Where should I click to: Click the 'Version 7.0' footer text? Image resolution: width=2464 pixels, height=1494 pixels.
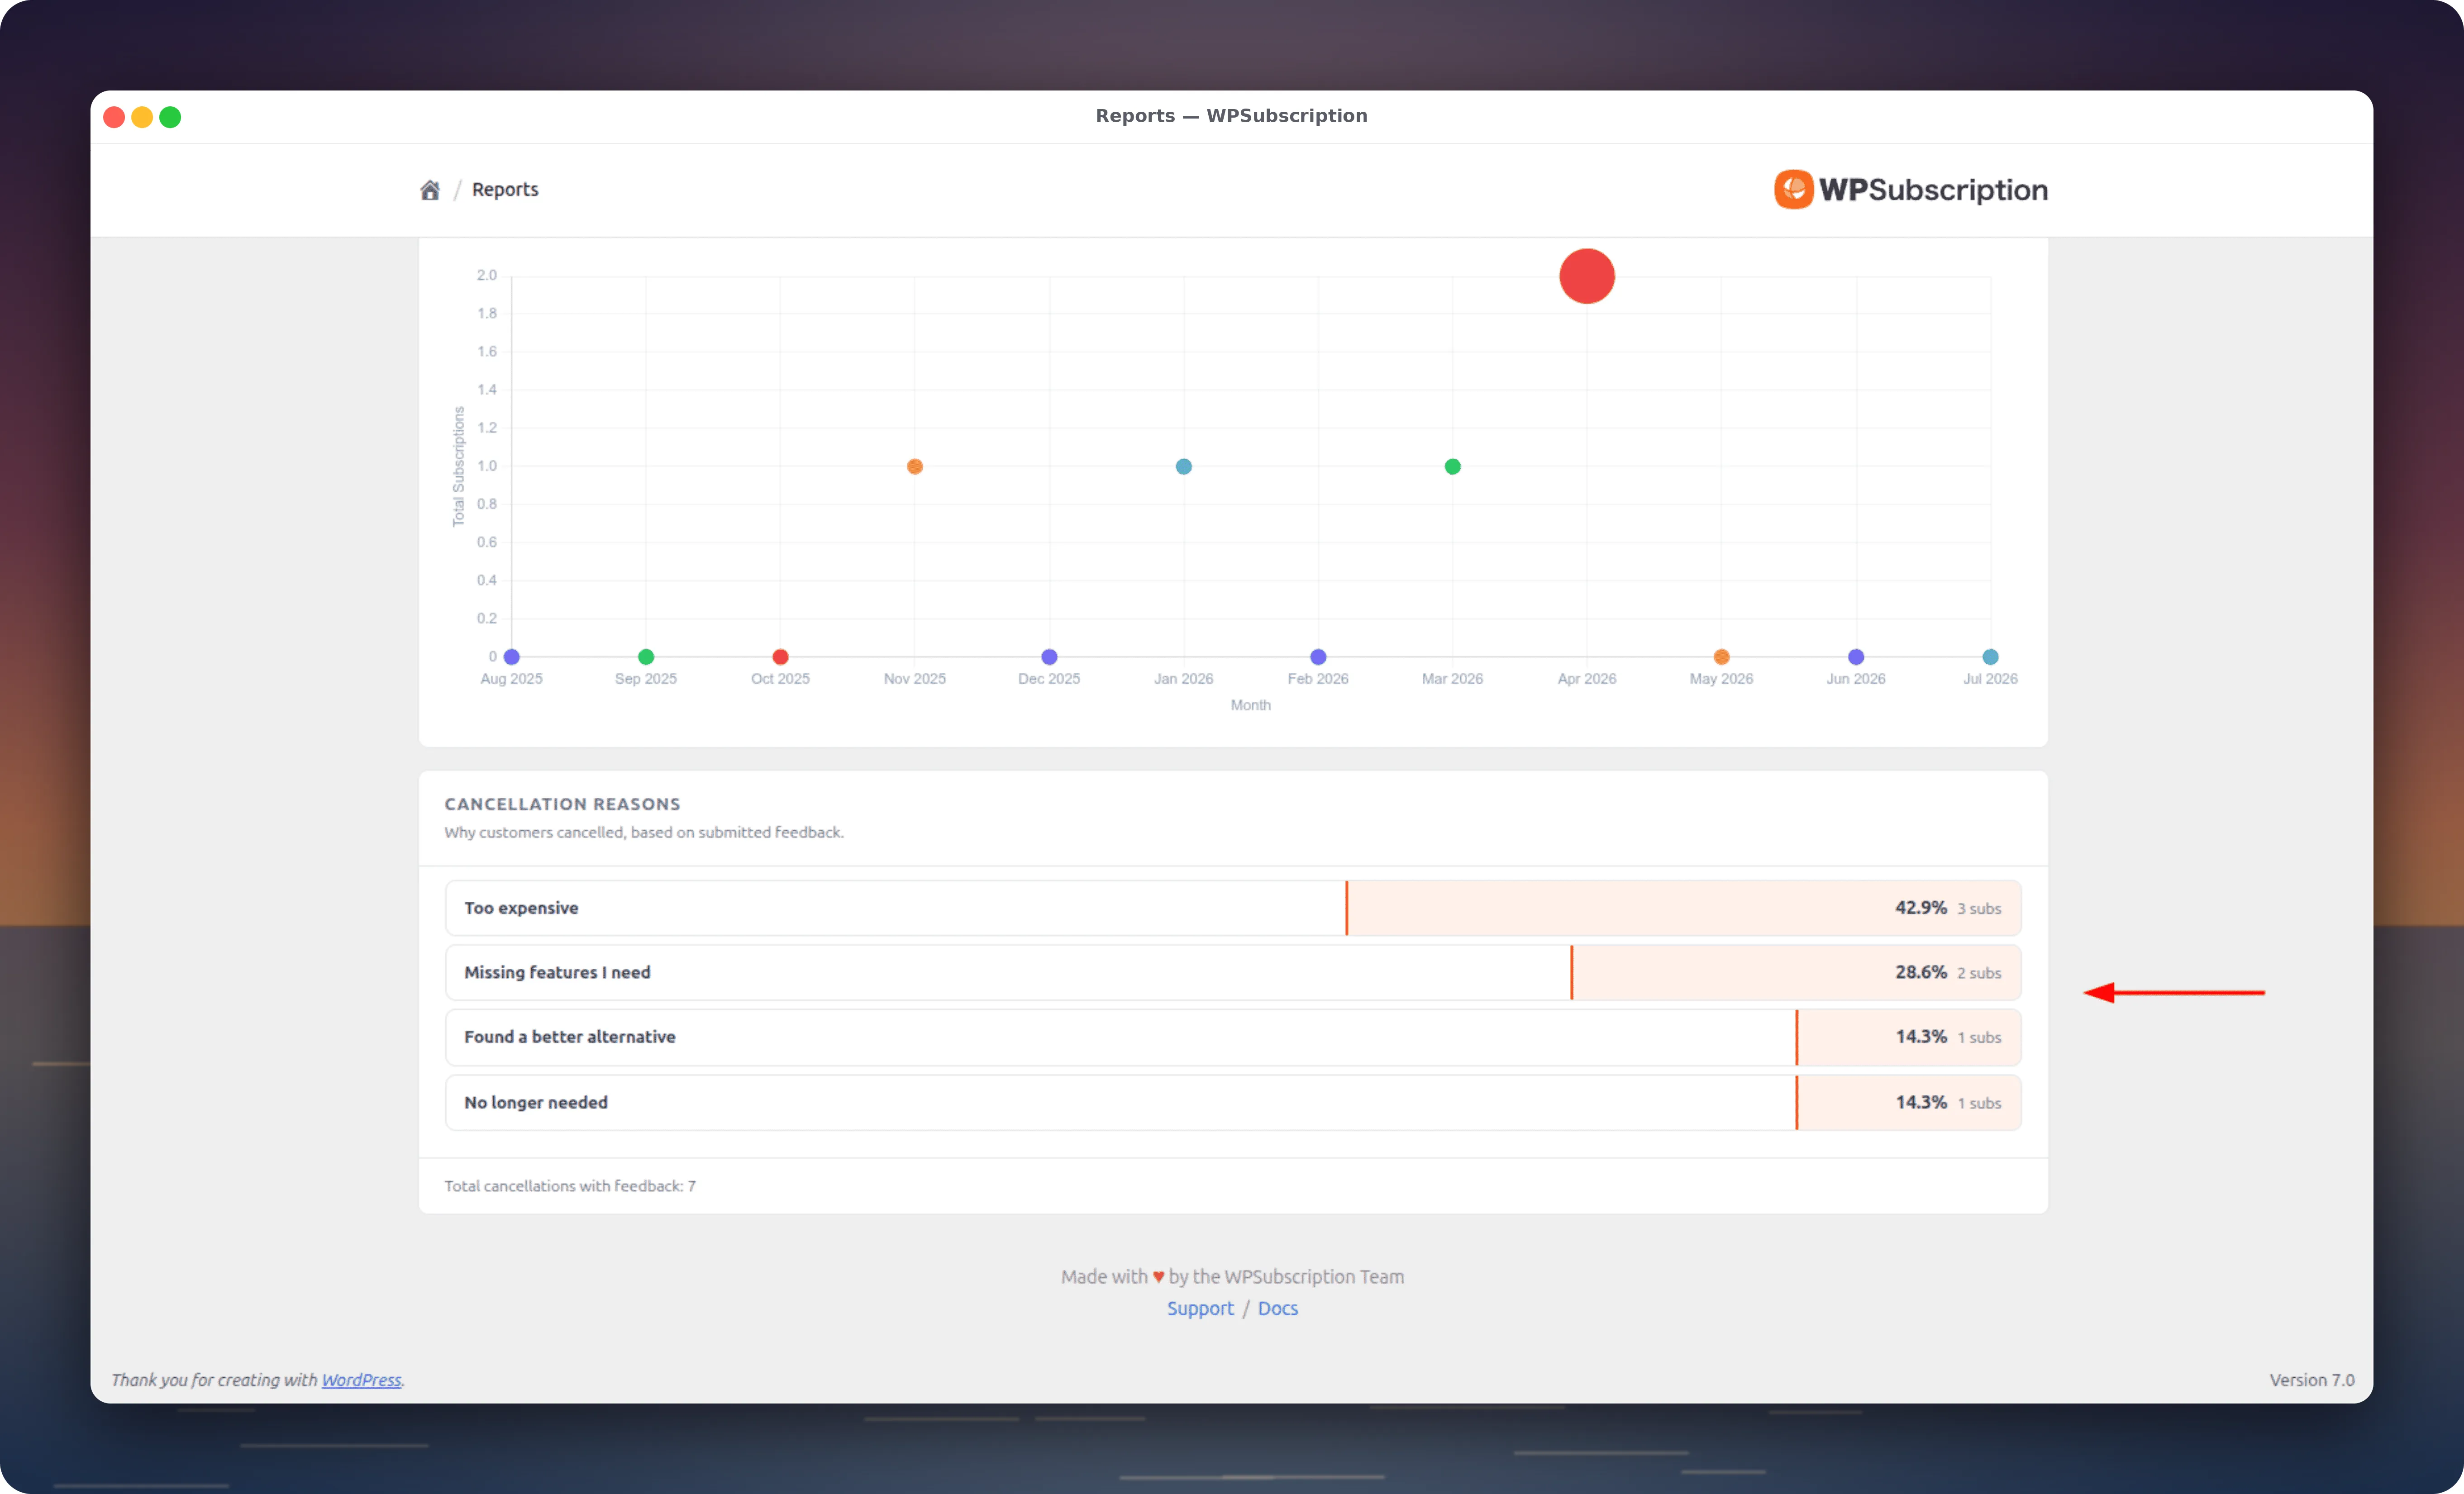pyautogui.click(x=2312, y=1380)
